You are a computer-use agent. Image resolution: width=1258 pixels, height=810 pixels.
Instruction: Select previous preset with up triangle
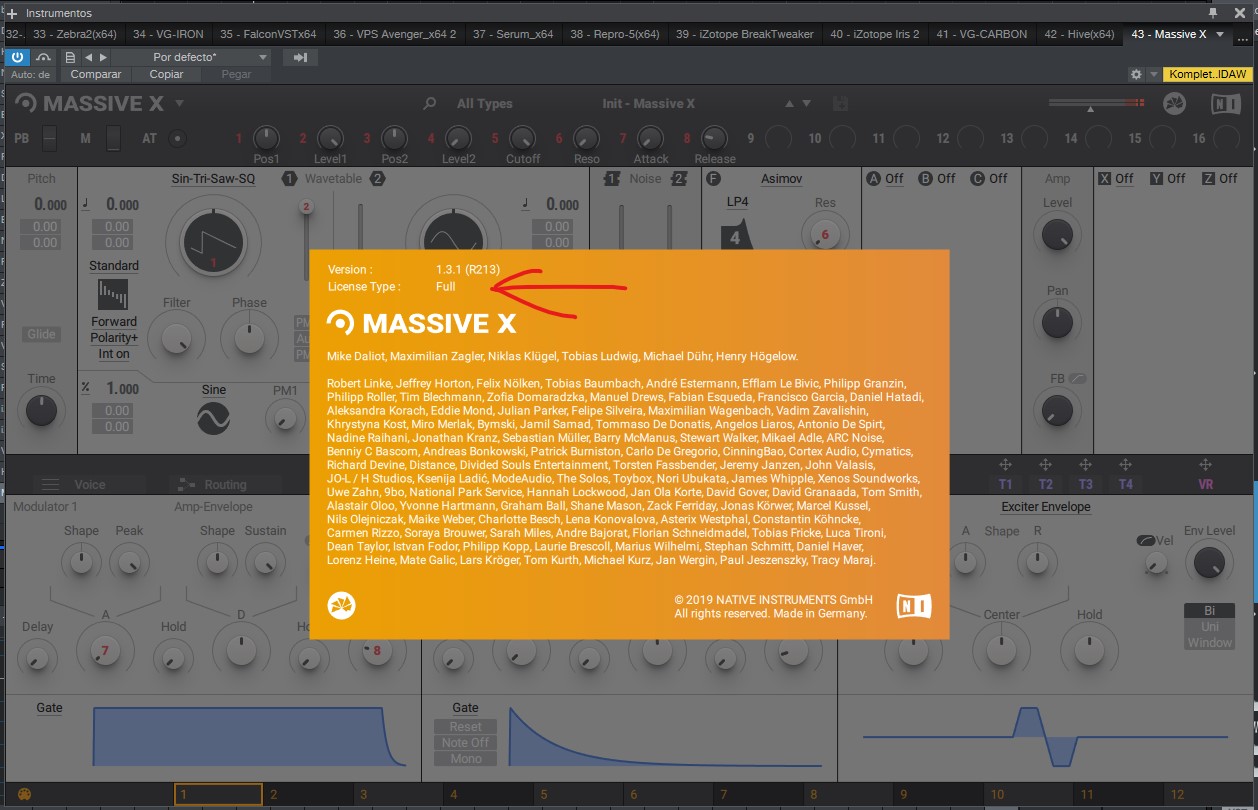790,103
